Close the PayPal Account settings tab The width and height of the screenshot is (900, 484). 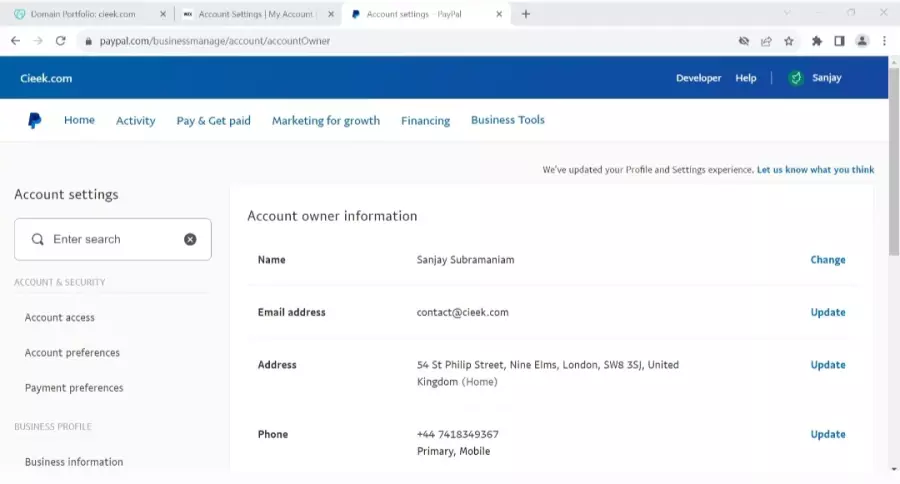point(499,14)
